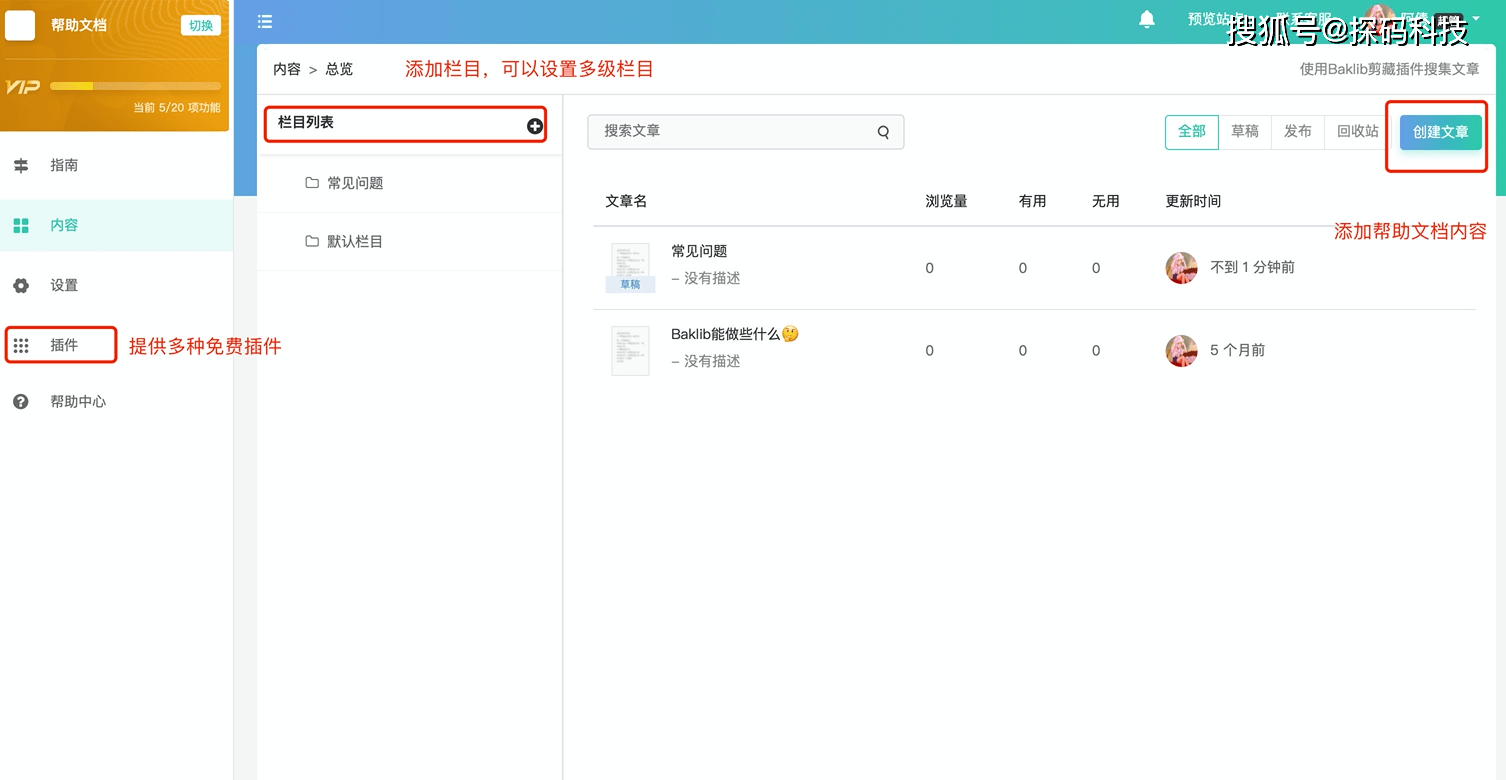1506x780 pixels.
Task: Click the VIP feature progress bar
Action: click(x=135, y=87)
